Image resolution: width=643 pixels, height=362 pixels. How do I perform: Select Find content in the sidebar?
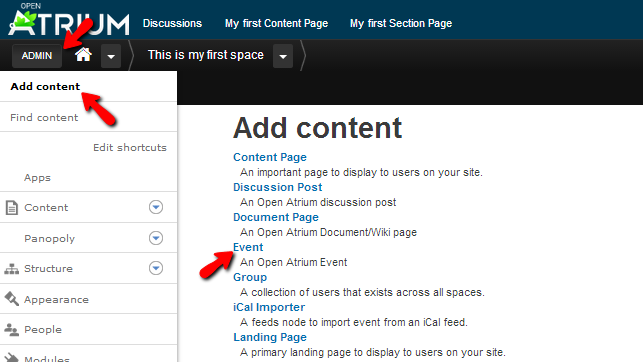coord(44,118)
